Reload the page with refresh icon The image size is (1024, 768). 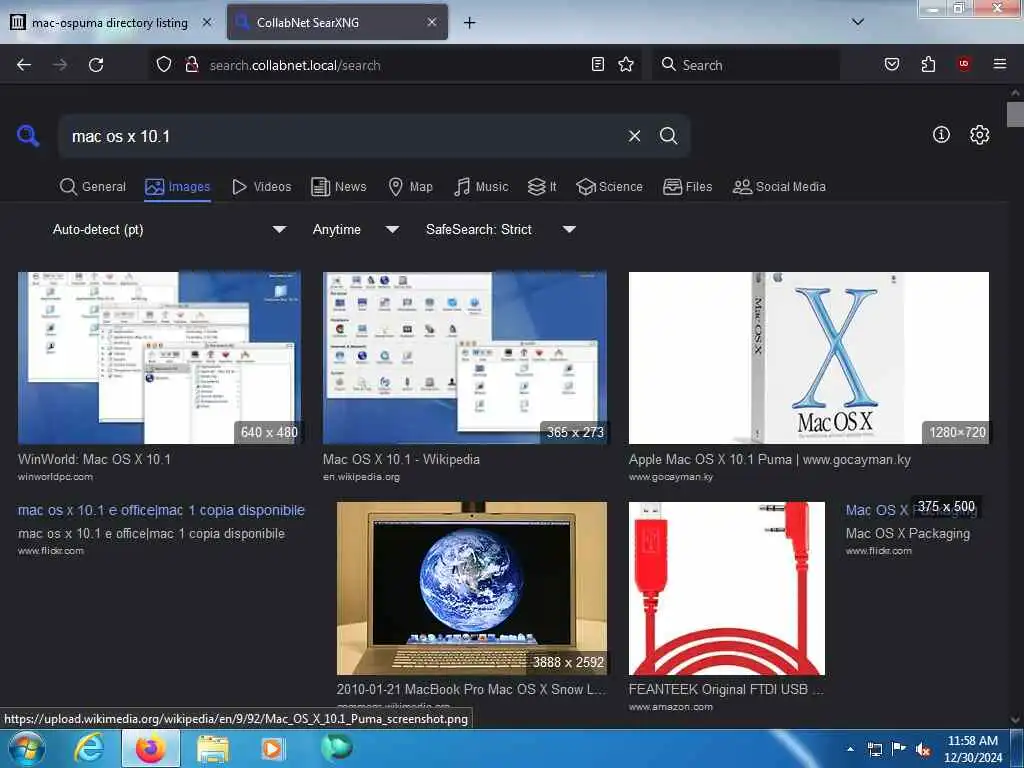click(x=96, y=65)
